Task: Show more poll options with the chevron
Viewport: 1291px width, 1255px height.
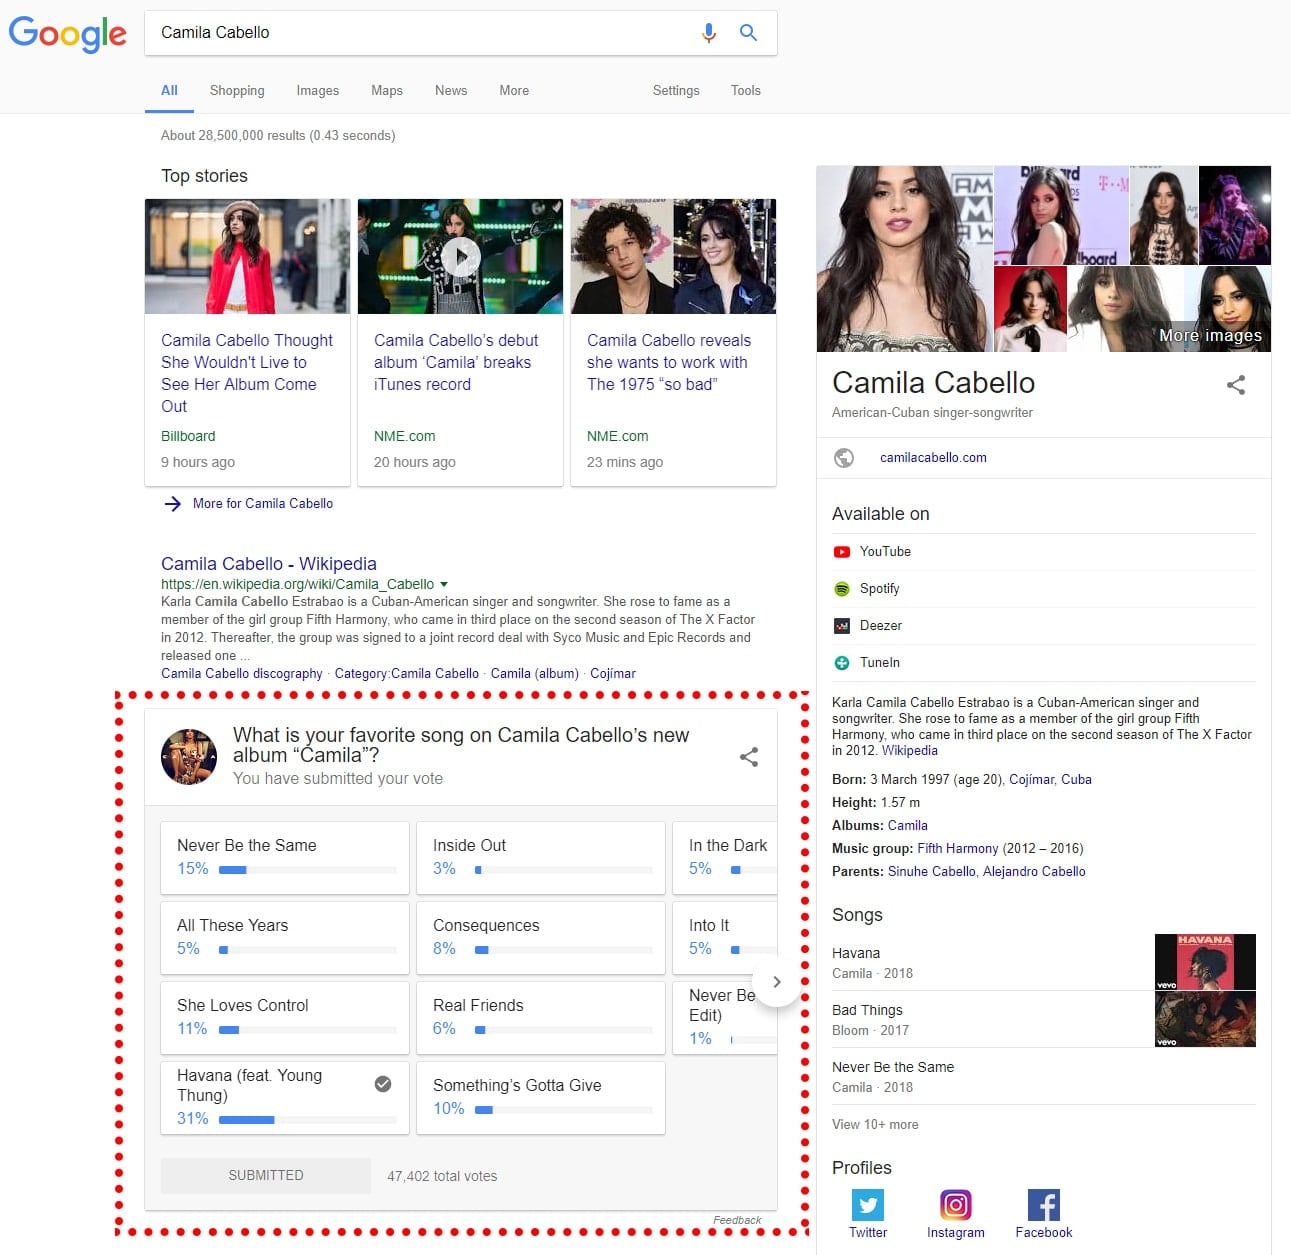Action: tap(777, 982)
